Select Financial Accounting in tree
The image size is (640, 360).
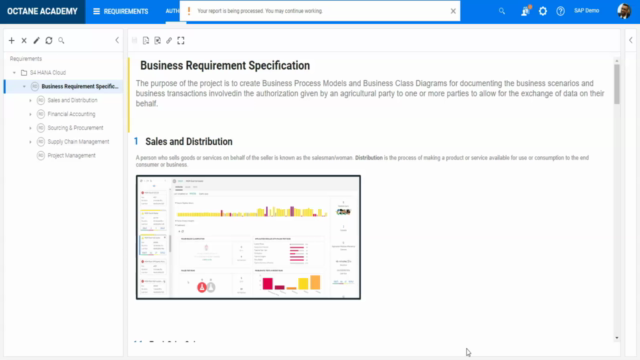(x=71, y=114)
